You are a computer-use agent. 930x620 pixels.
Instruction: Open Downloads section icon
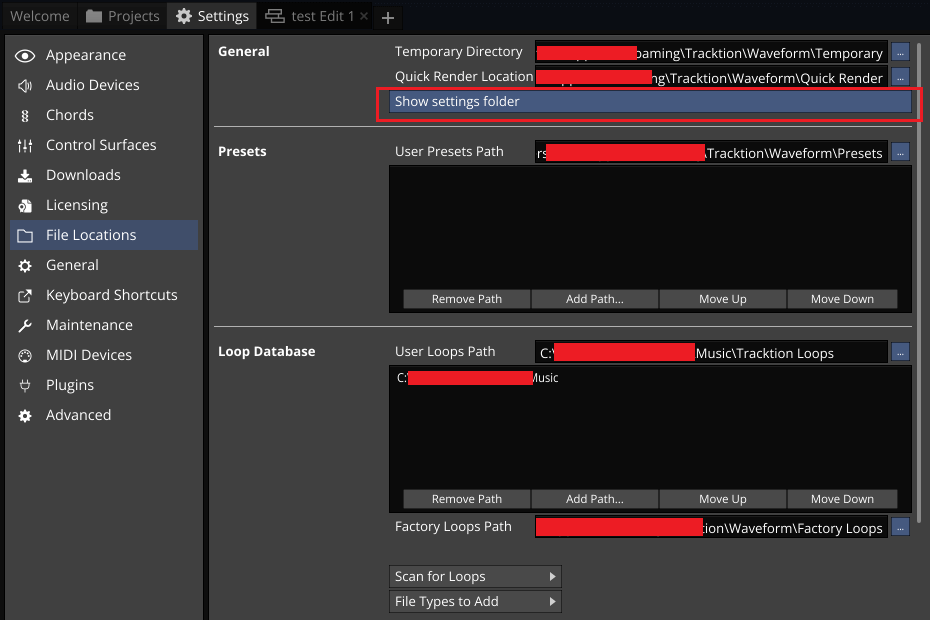[25, 176]
